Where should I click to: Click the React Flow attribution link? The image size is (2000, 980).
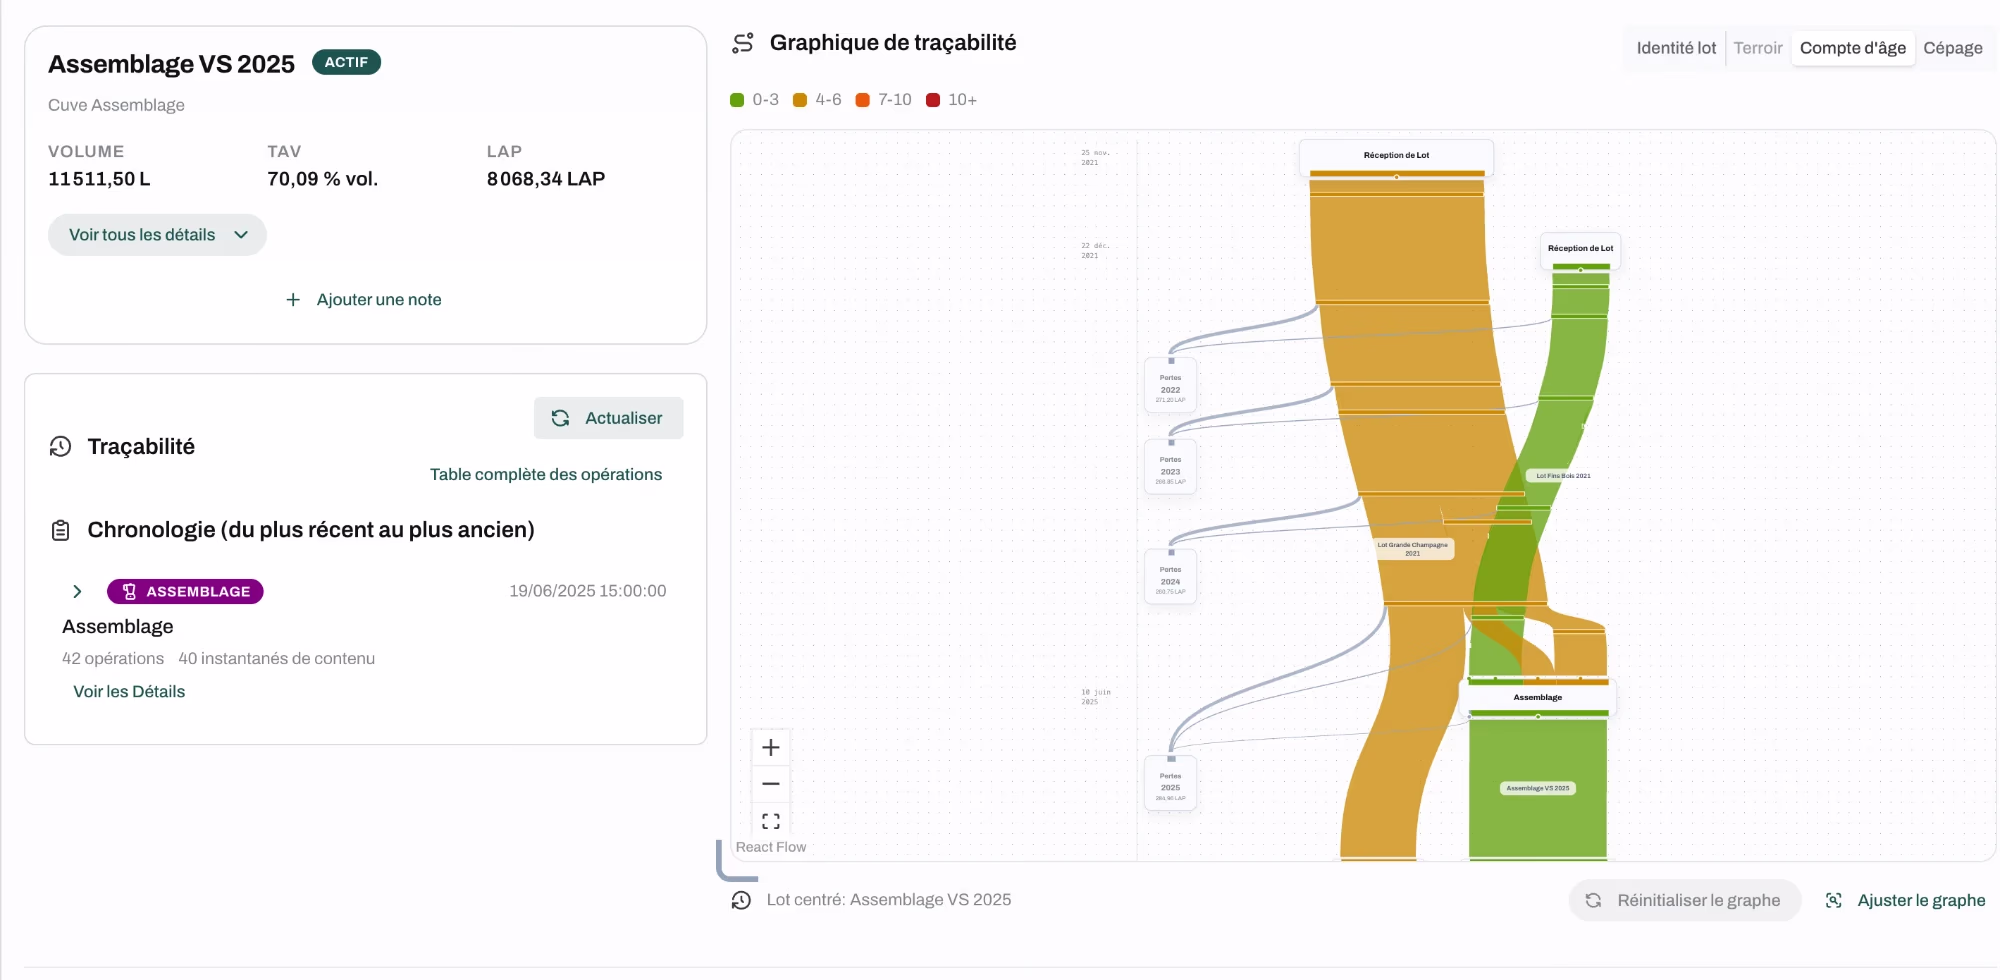771,847
